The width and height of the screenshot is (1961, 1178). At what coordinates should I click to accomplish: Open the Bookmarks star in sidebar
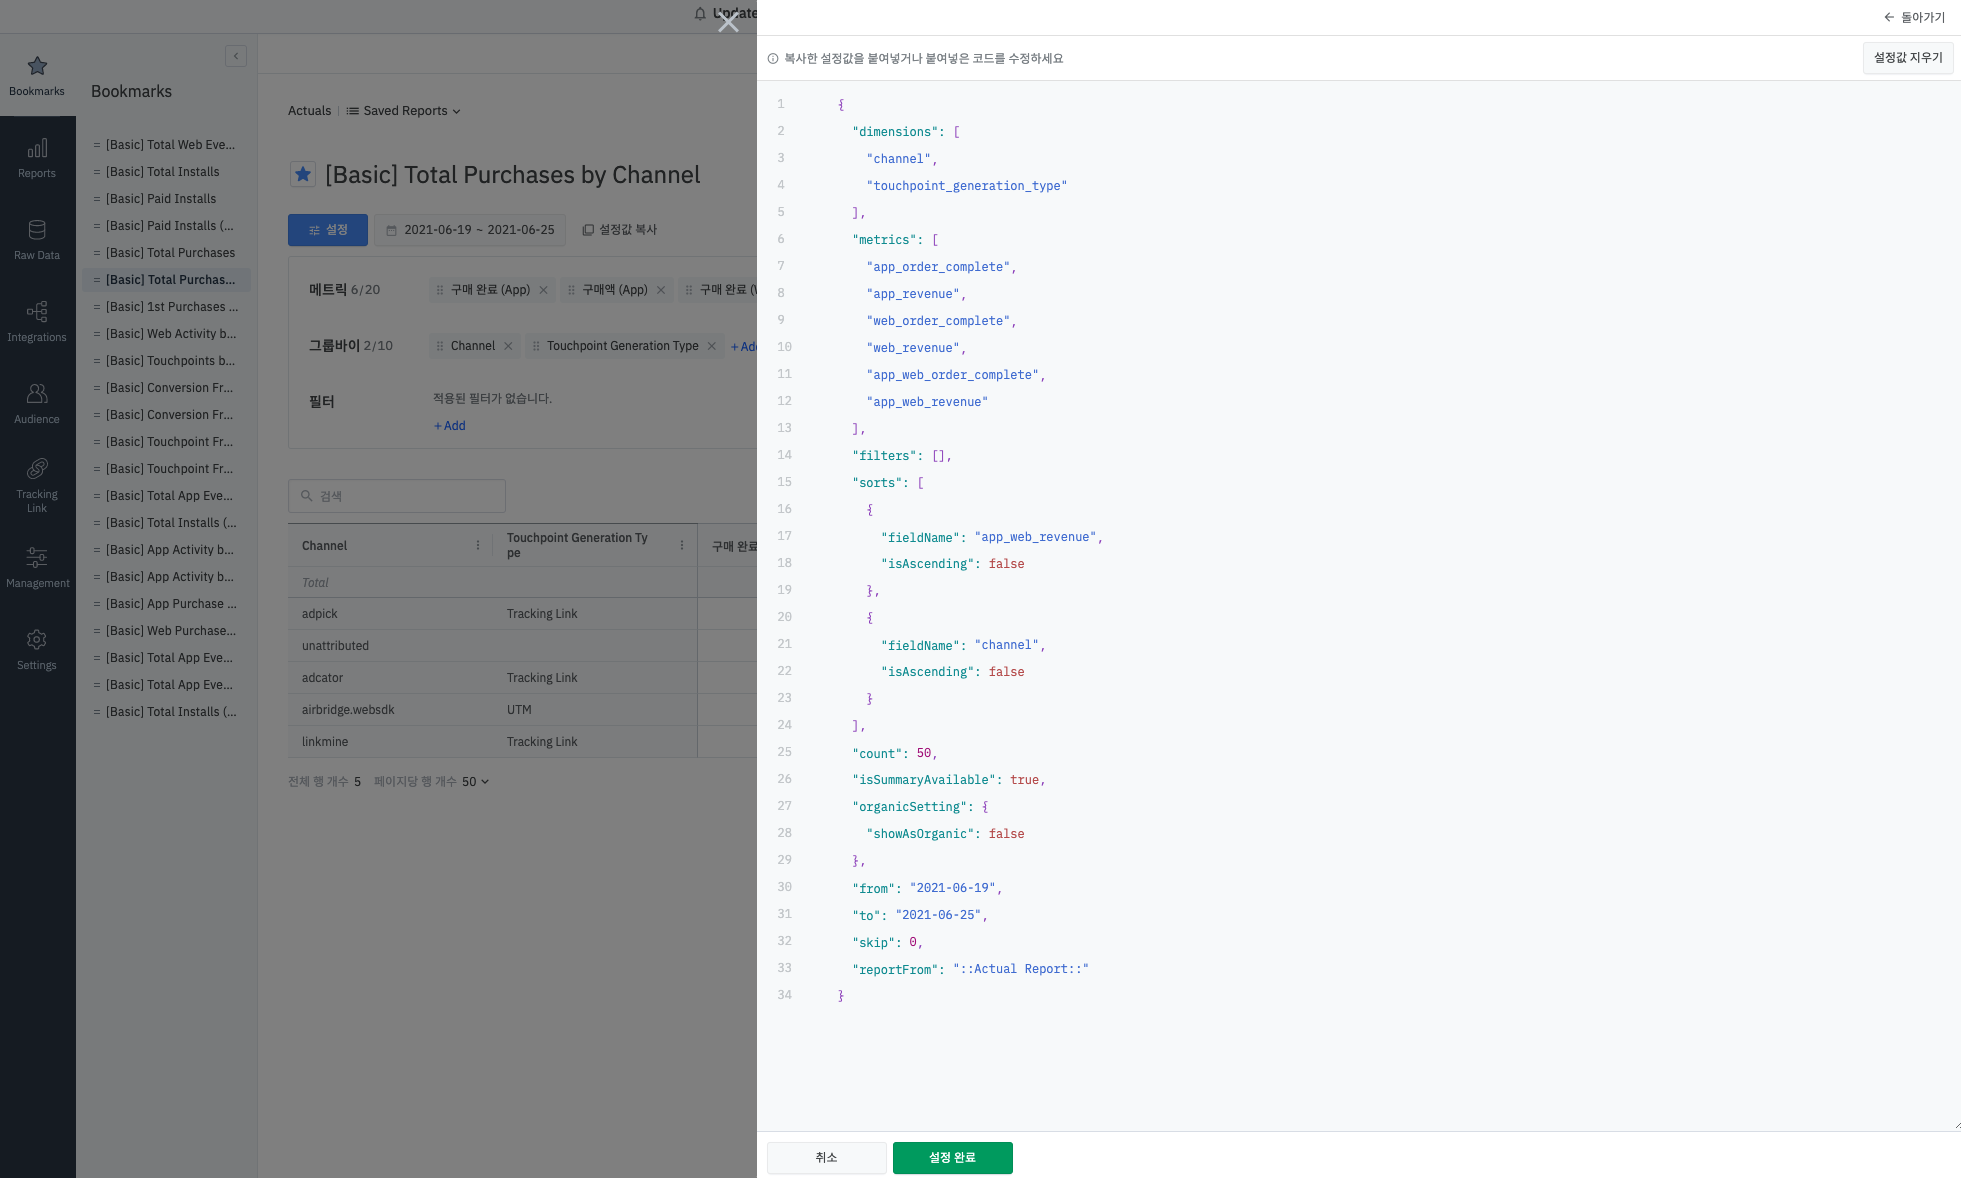[x=37, y=75]
